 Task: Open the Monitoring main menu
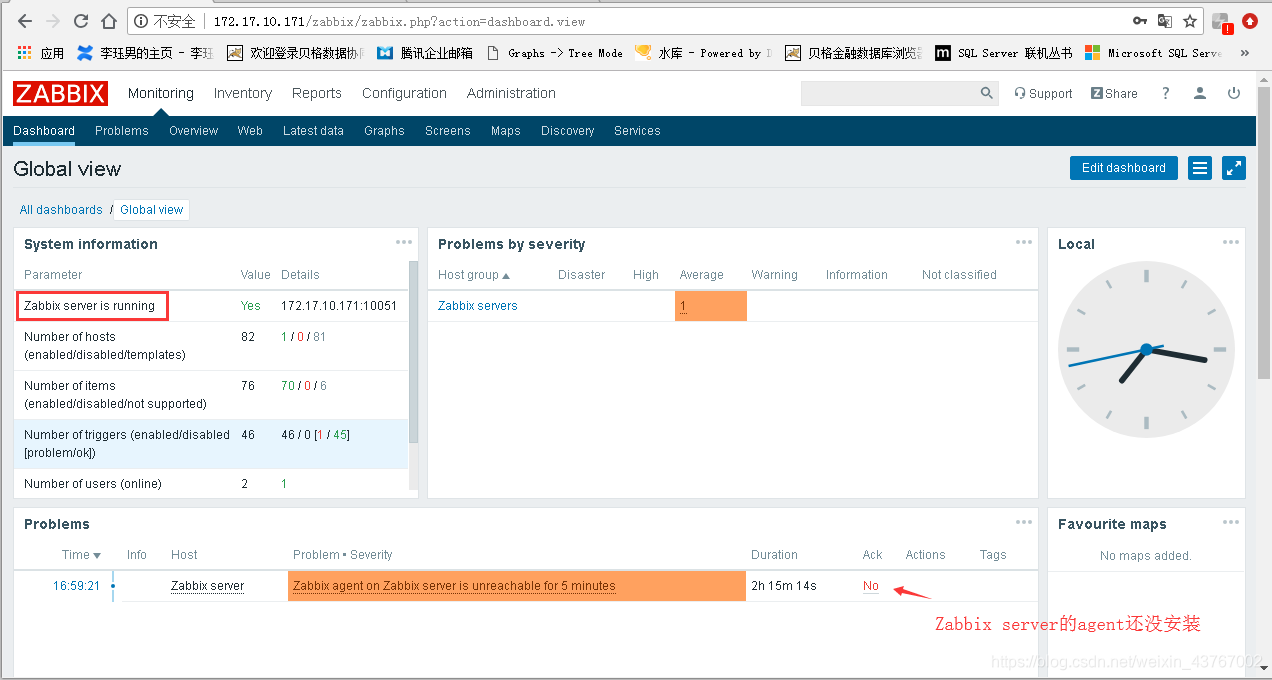pyautogui.click(x=161, y=93)
